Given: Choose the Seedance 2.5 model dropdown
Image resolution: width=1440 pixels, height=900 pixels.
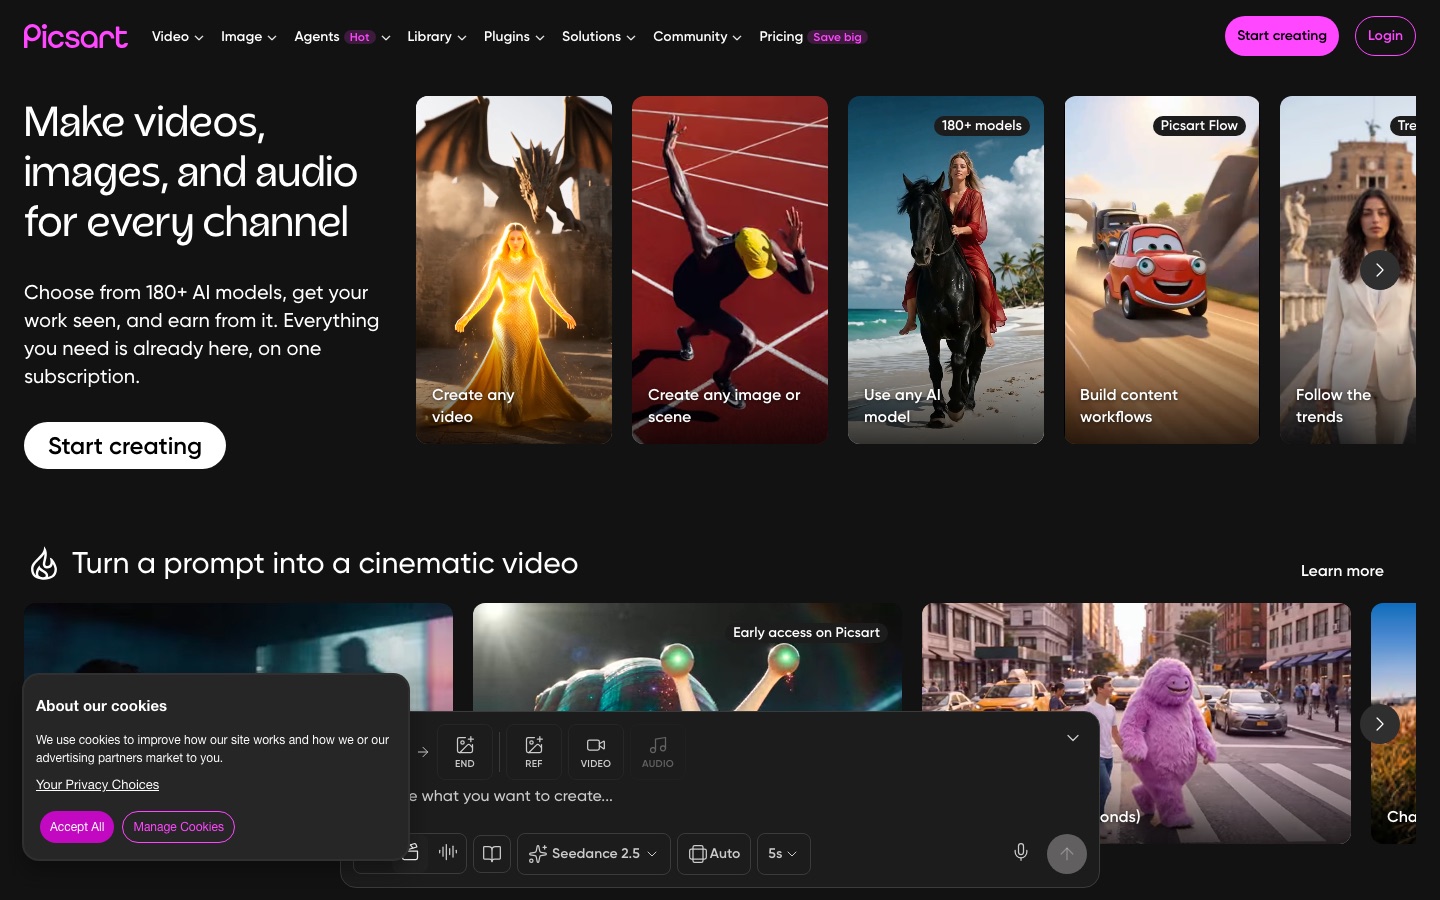Looking at the screenshot, I should 594,854.
